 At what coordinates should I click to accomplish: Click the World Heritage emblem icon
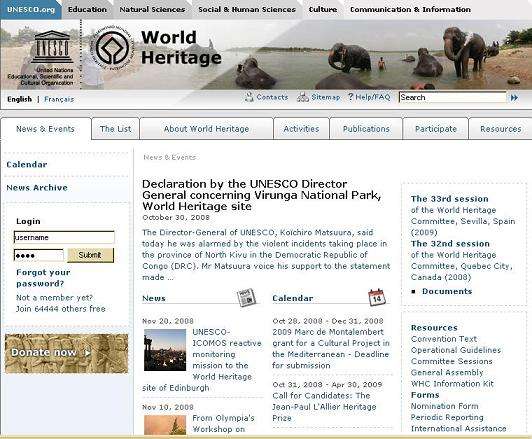click(112, 48)
